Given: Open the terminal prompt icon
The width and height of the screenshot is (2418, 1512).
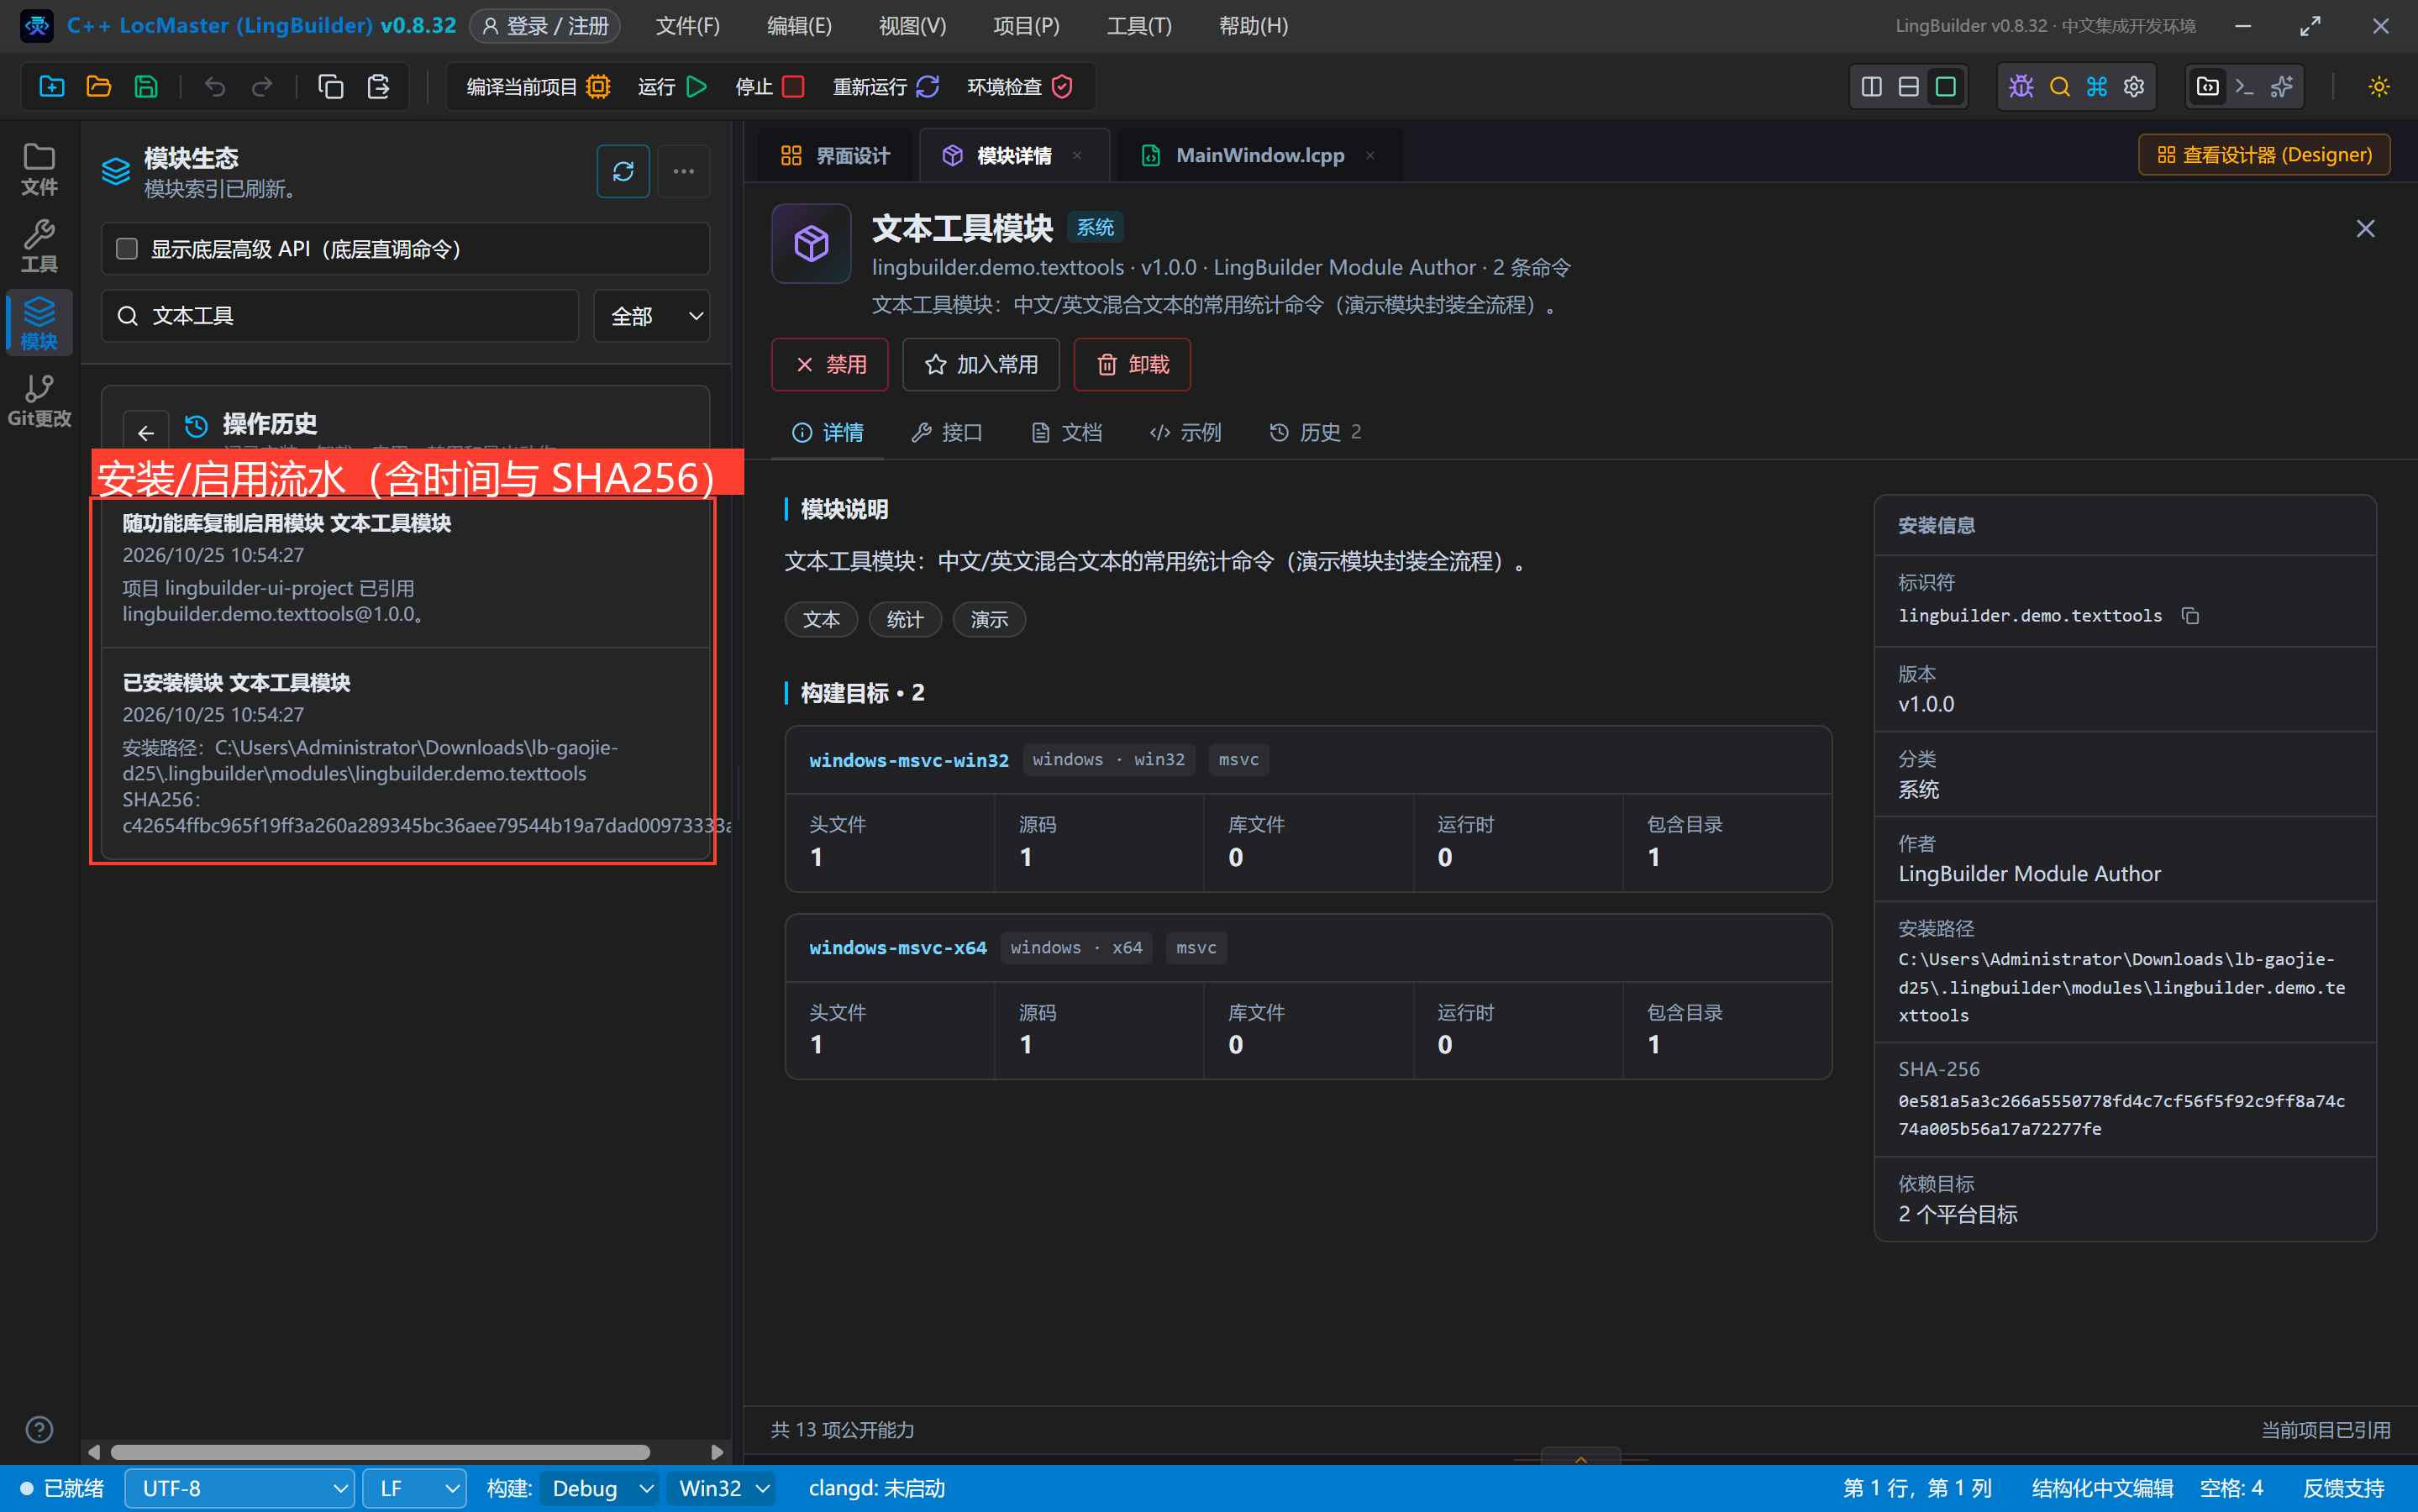Looking at the screenshot, I should pyautogui.click(x=2245, y=87).
